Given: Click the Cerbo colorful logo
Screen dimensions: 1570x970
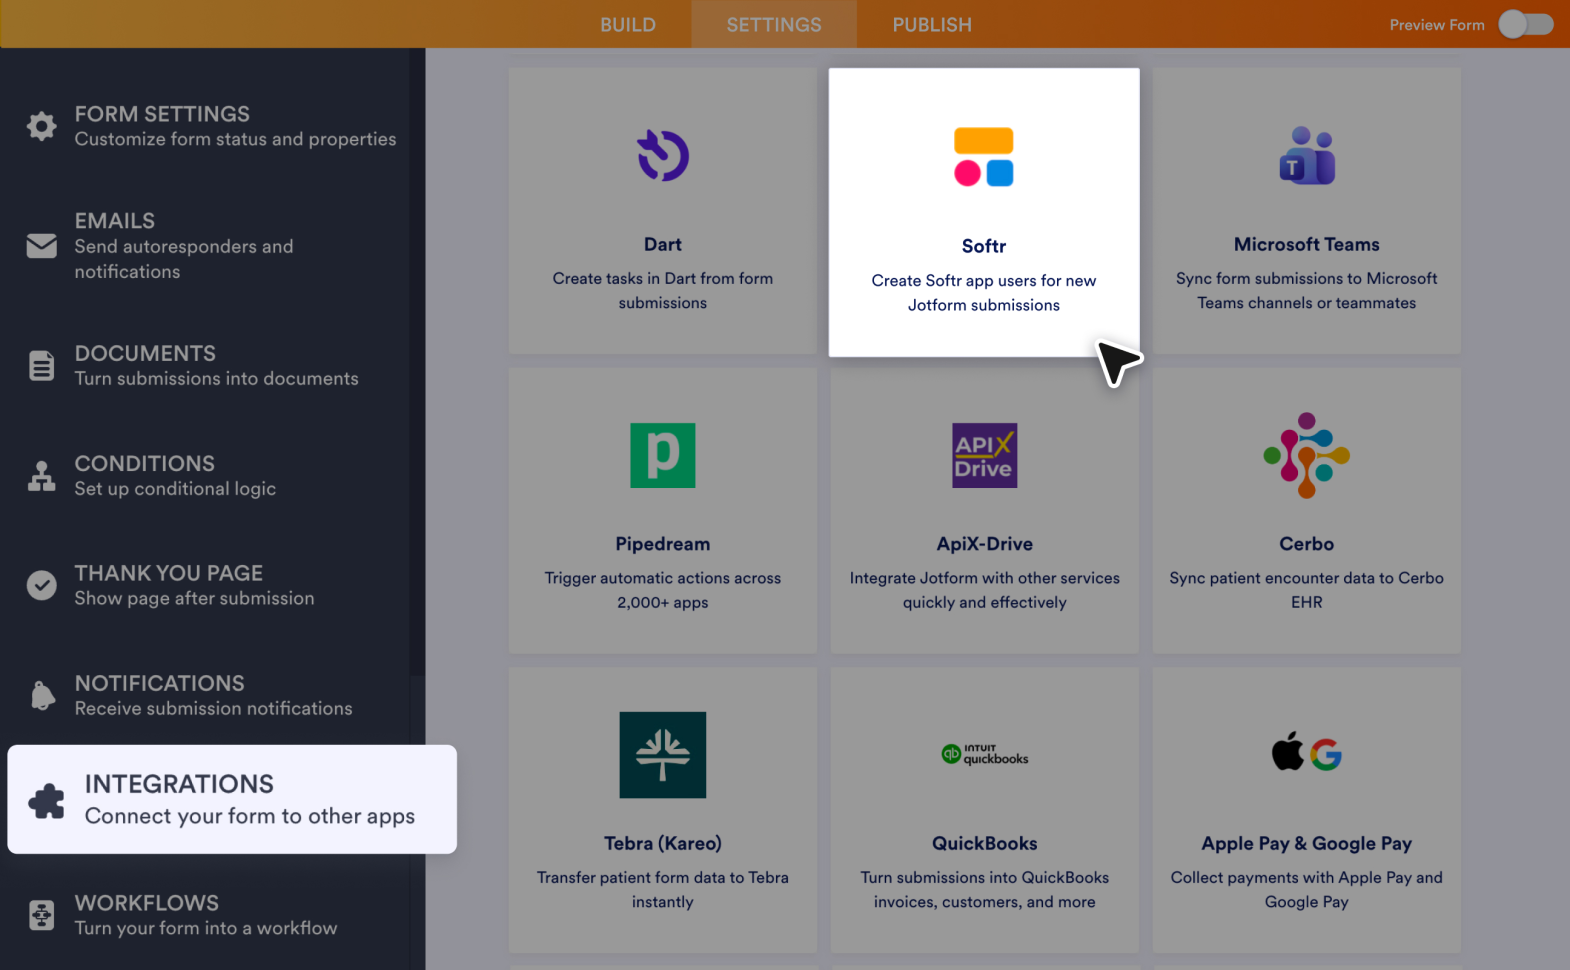Looking at the screenshot, I should click(x=1307, y=455).
